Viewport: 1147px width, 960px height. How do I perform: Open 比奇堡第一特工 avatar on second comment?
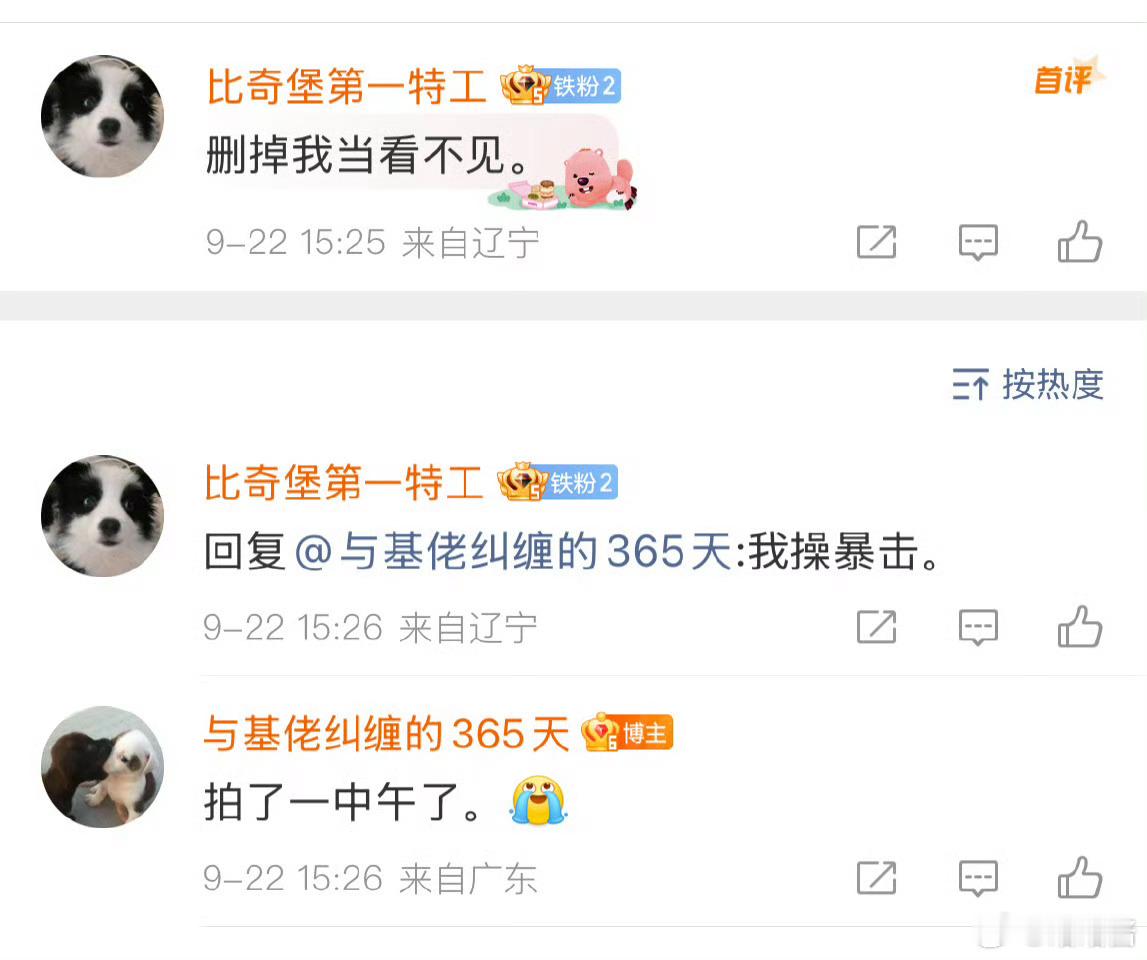point(102,516)
